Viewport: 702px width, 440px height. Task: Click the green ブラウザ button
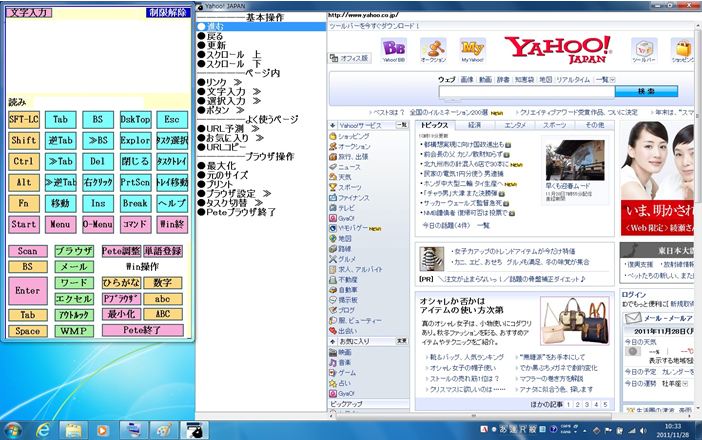pyautogui.click(x=74, y=251)
